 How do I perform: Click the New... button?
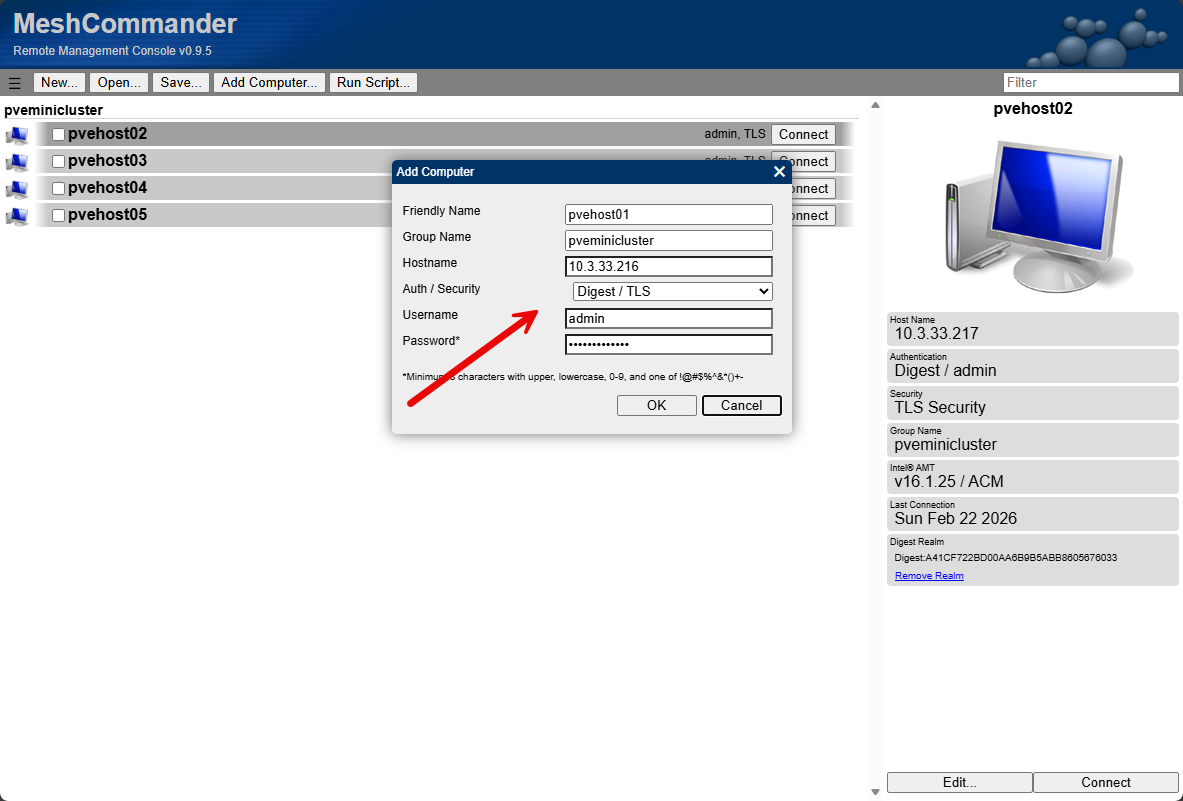tap(58, 82)
